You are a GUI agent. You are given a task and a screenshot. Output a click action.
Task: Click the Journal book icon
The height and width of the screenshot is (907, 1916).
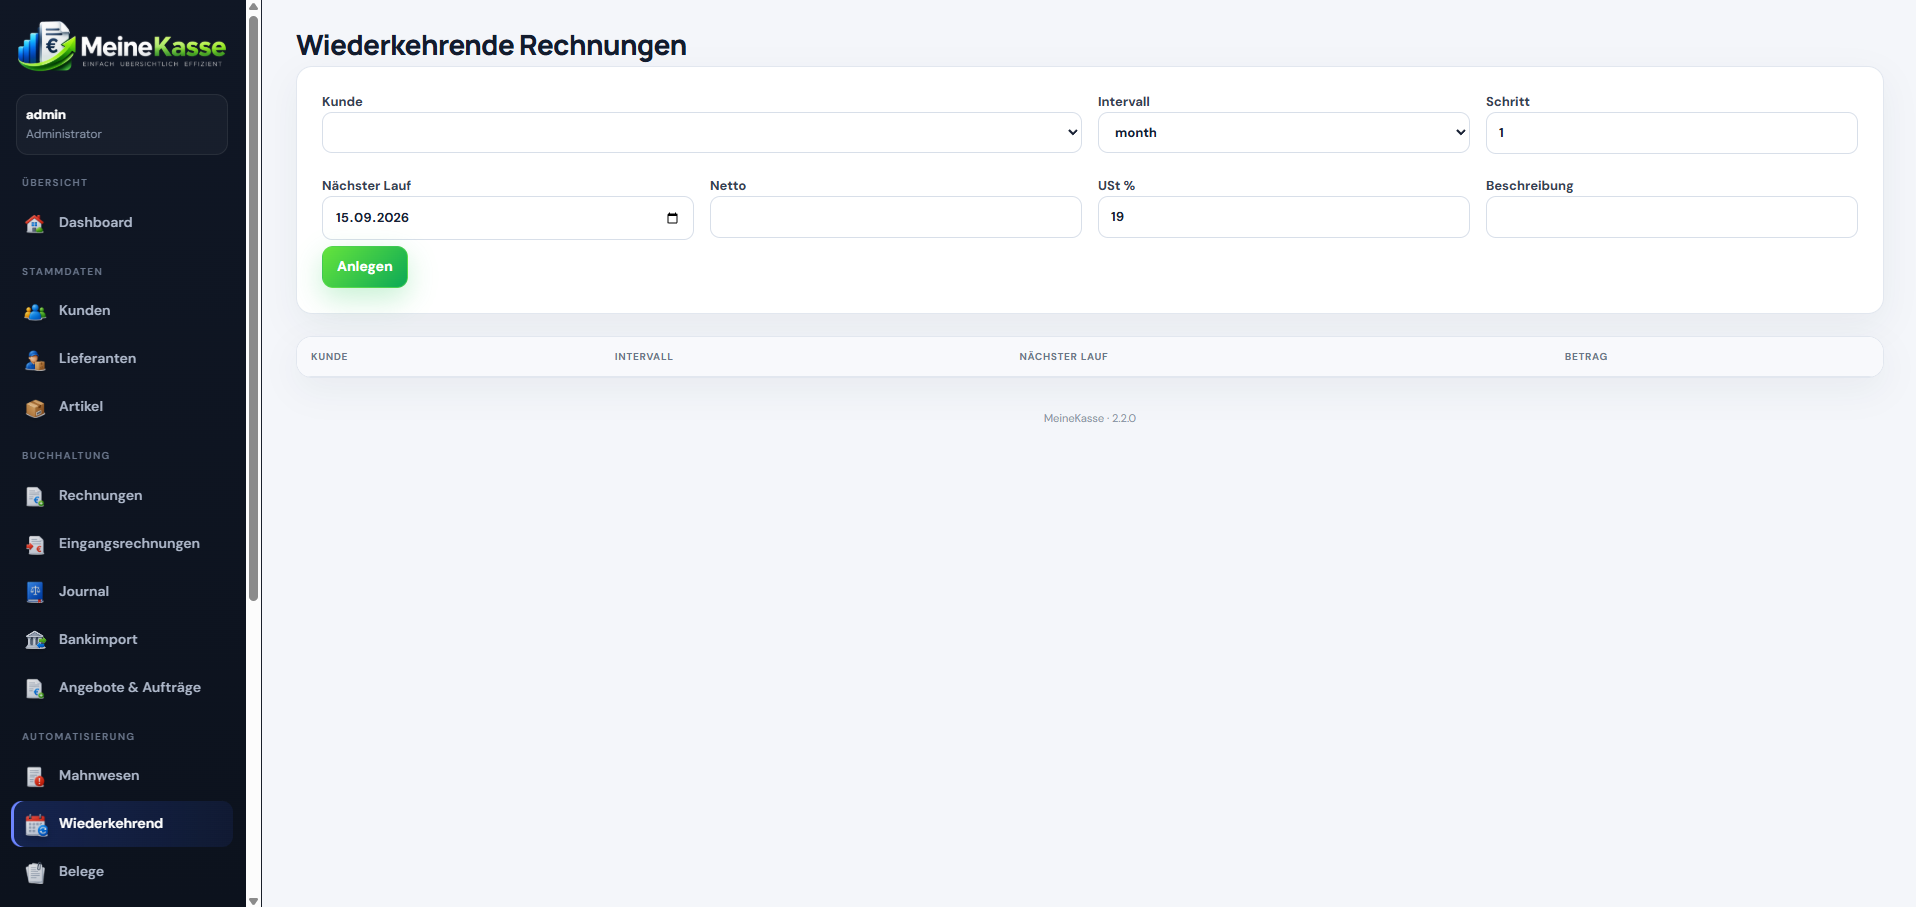click(35, 592)
